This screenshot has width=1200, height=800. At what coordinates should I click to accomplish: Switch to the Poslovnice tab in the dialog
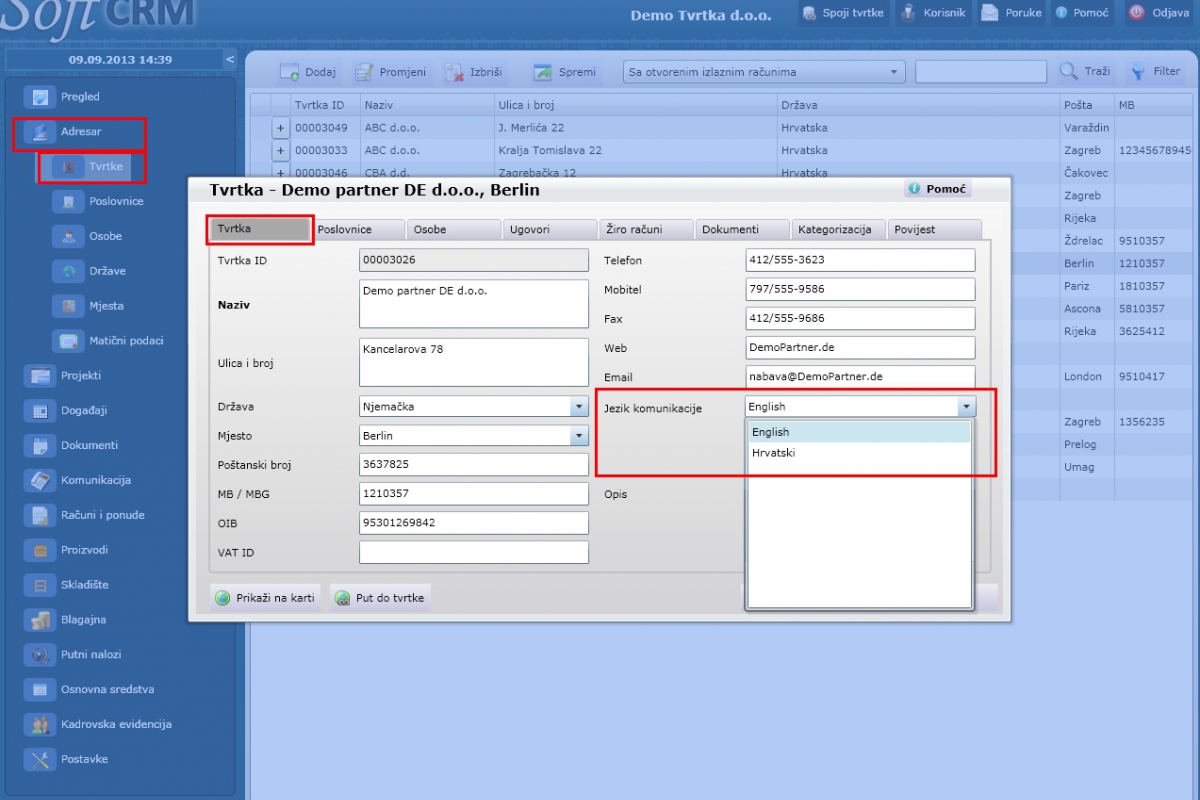(x=358, y=229)
